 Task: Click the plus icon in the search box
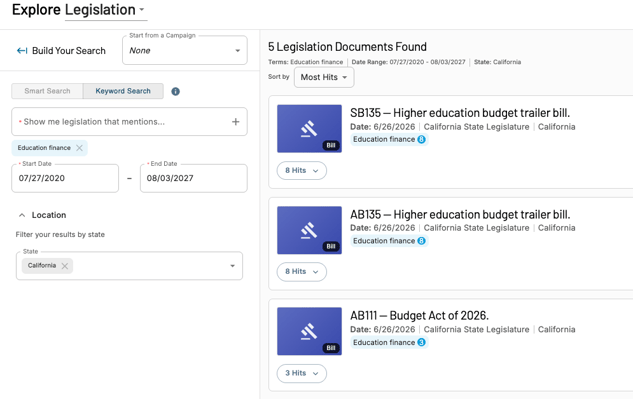pyautogui.click(x=235, y=122)
